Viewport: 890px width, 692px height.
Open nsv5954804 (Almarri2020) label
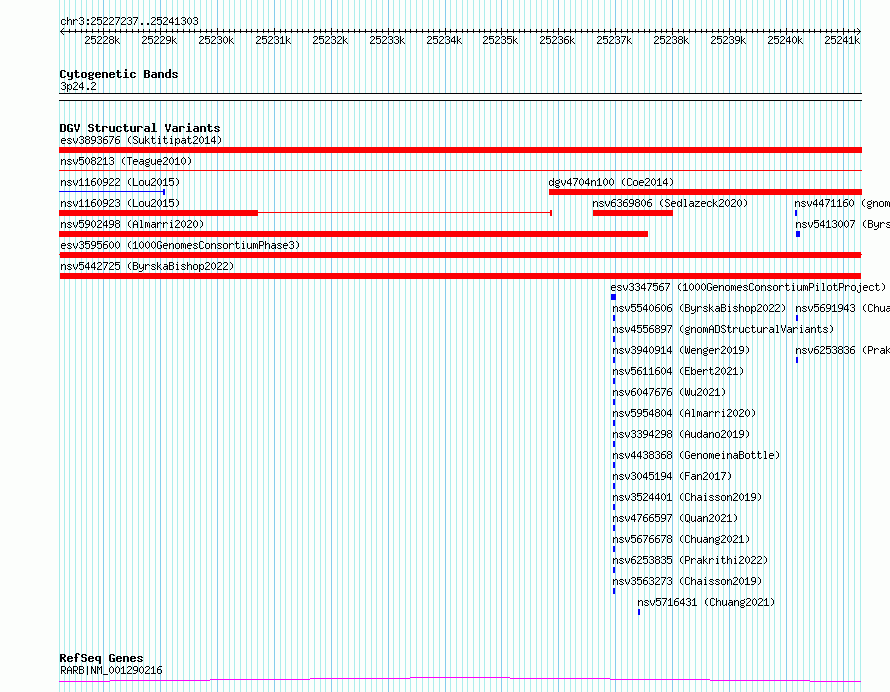coord(684,413)
